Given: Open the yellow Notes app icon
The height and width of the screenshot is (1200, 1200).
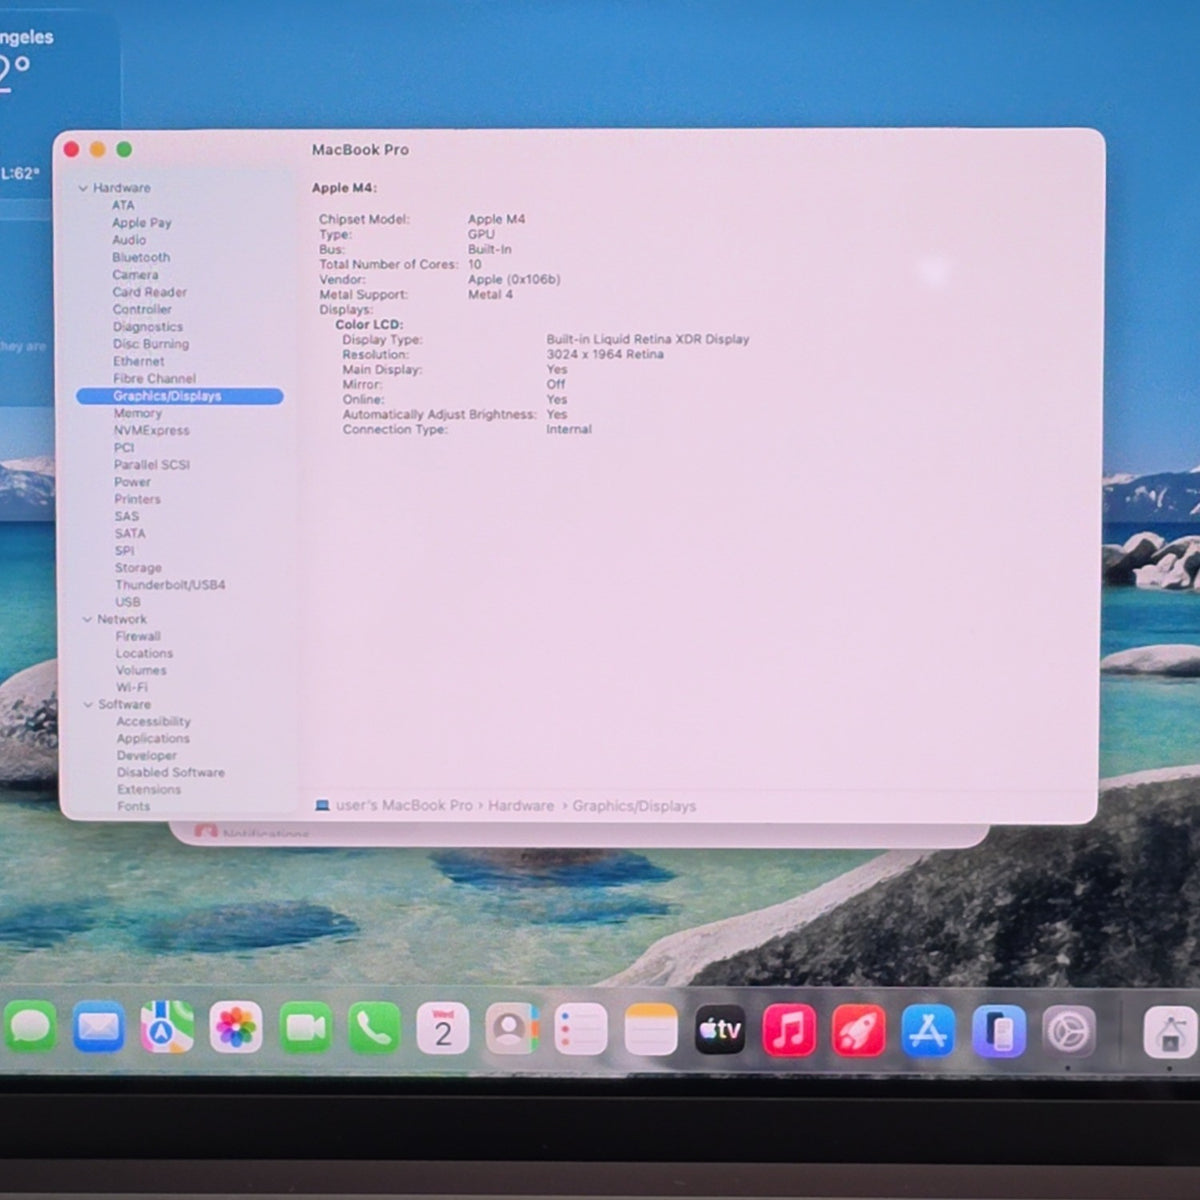Looking at the screenshot, I should point(650,1030).
